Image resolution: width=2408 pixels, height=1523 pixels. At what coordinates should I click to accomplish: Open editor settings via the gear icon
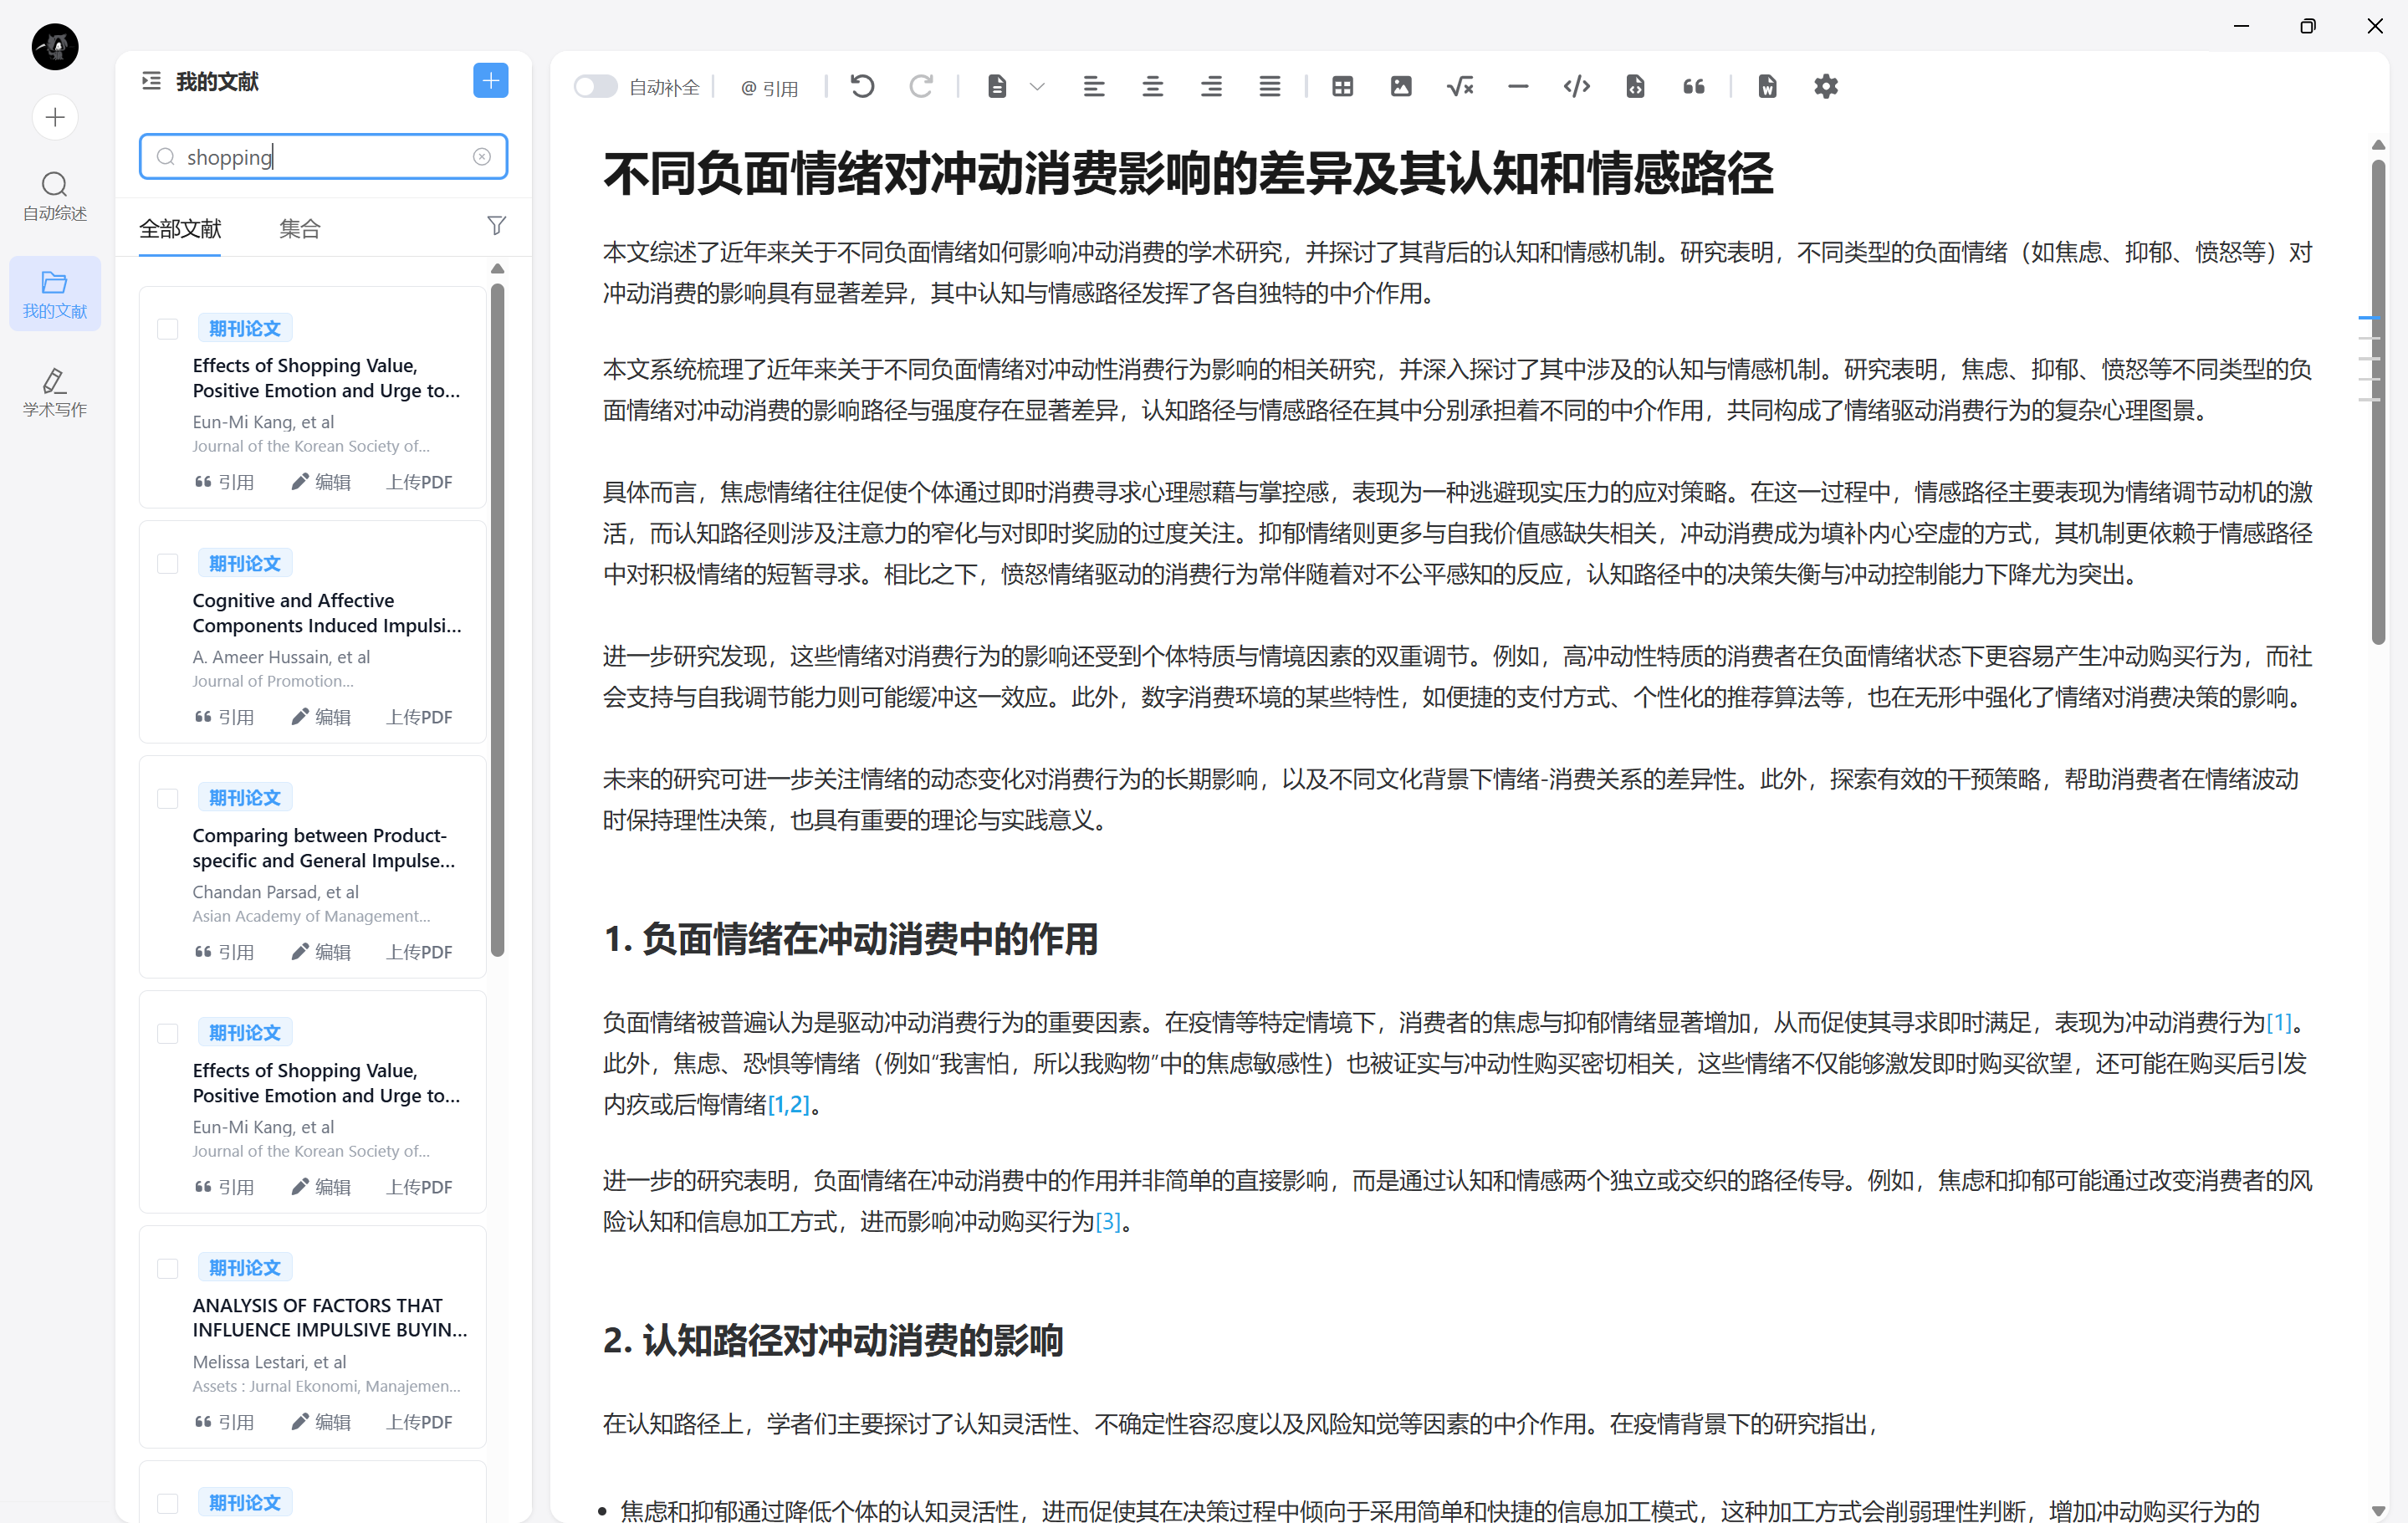pyautogui.click(x=1825, y=86)
